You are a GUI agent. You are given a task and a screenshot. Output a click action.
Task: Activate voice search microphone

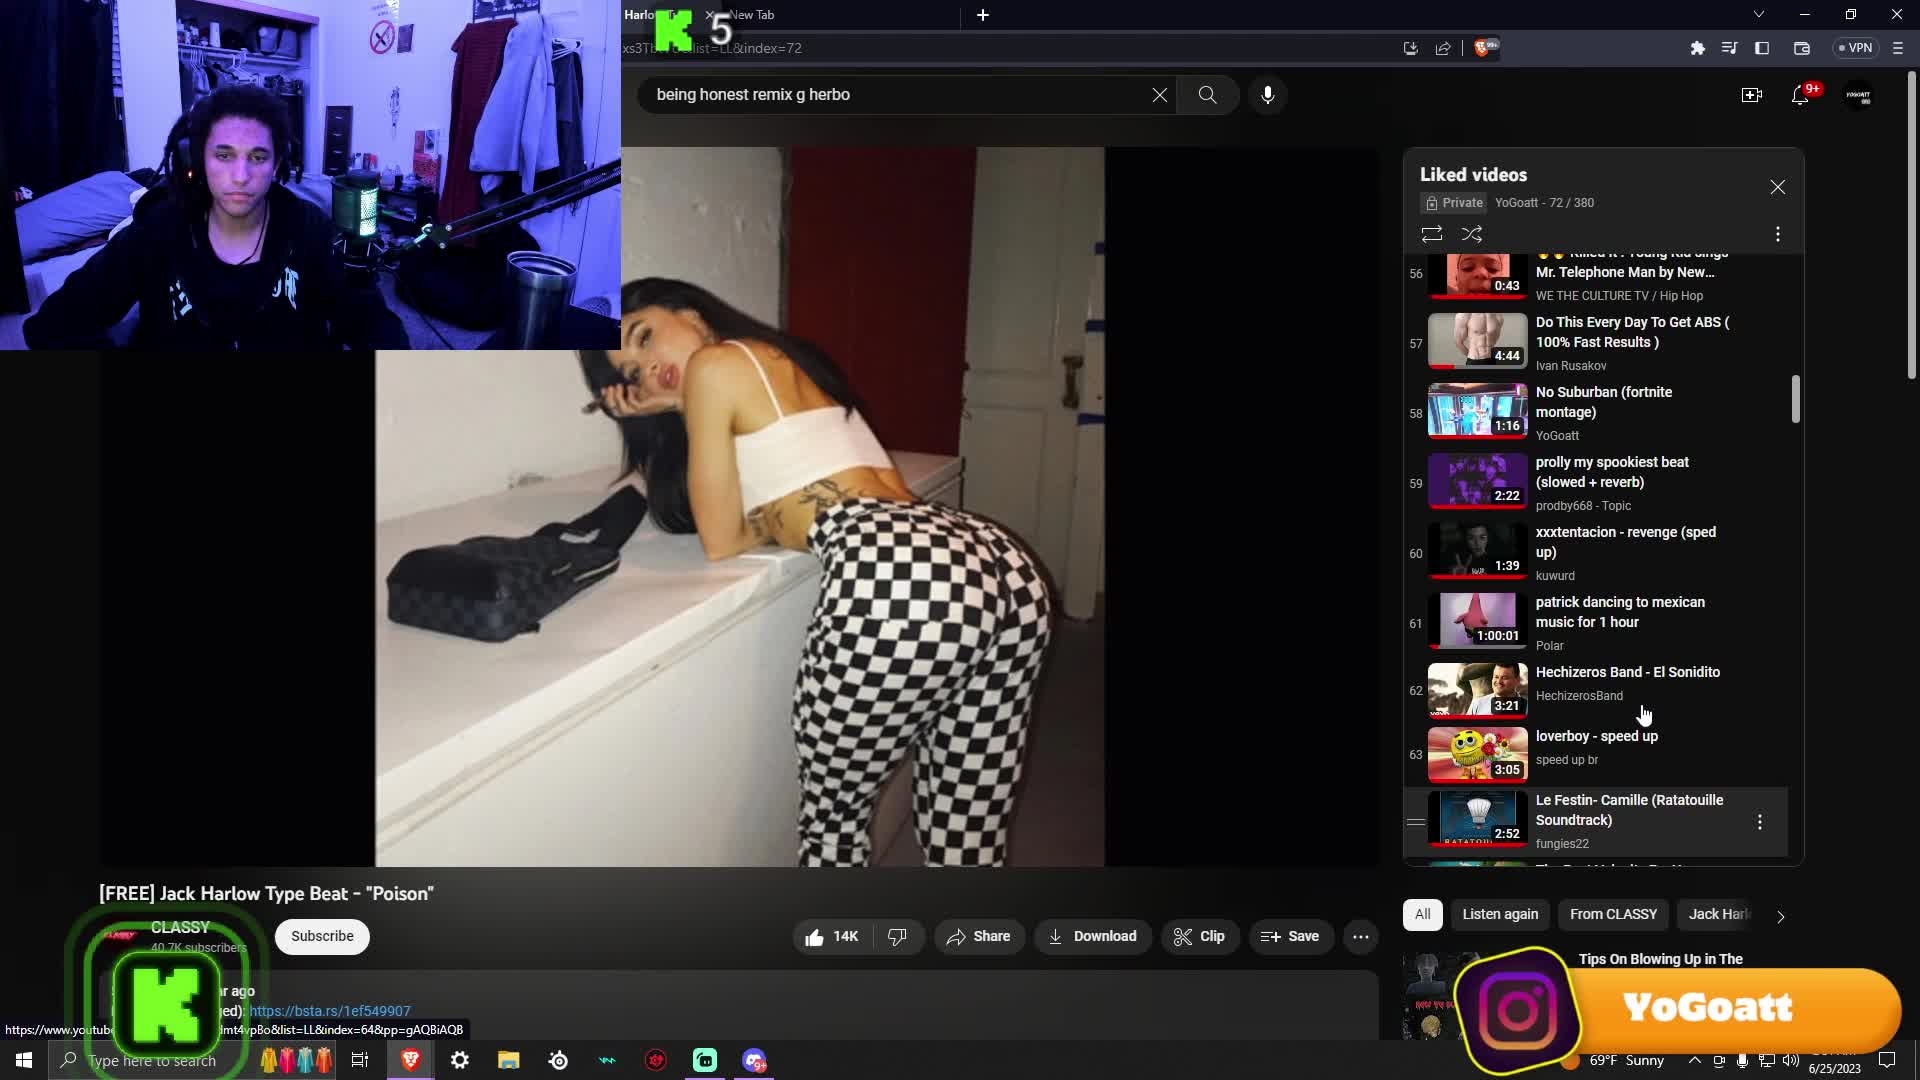click(1267, 95)
